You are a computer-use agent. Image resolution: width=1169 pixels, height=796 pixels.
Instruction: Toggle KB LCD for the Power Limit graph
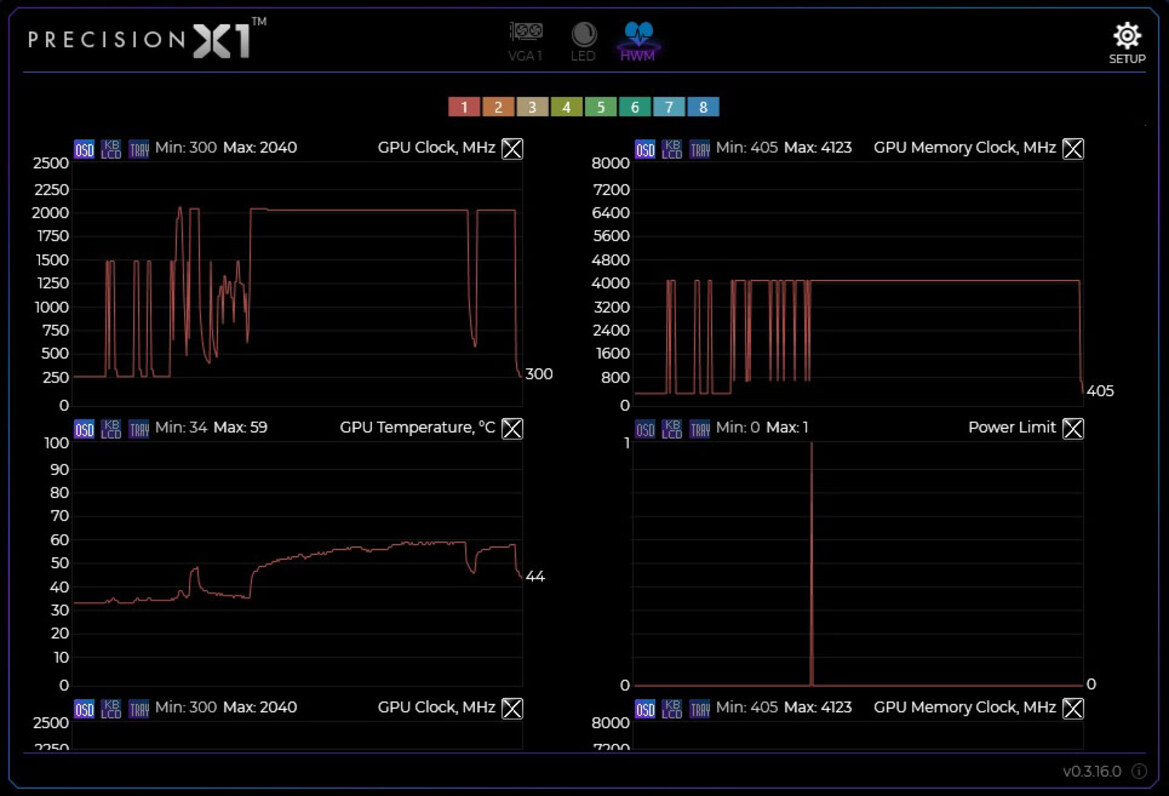(672, 429)
